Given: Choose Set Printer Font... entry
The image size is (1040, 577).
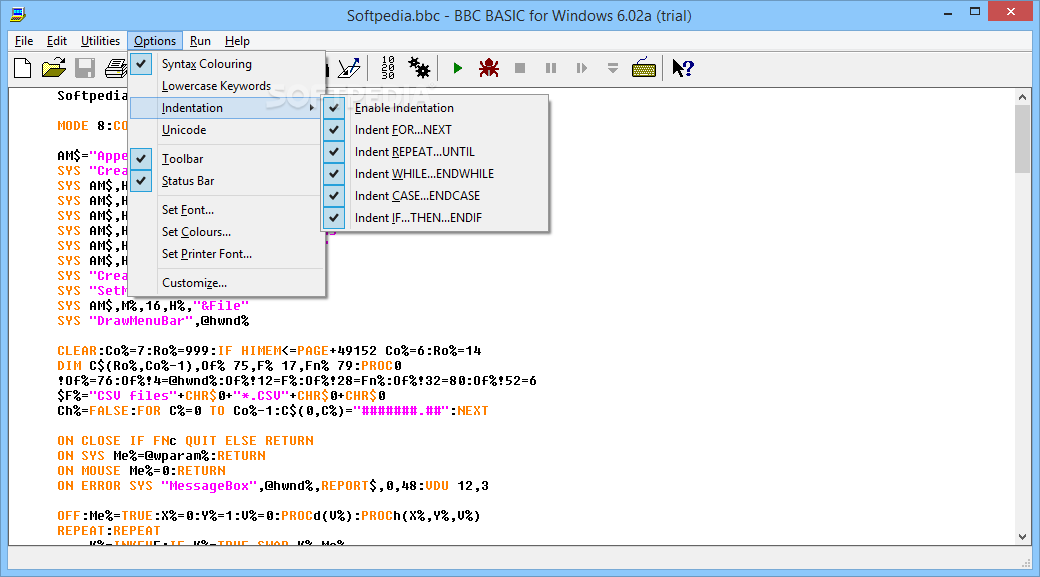Looking at the screenshot, I should [226, 253].
